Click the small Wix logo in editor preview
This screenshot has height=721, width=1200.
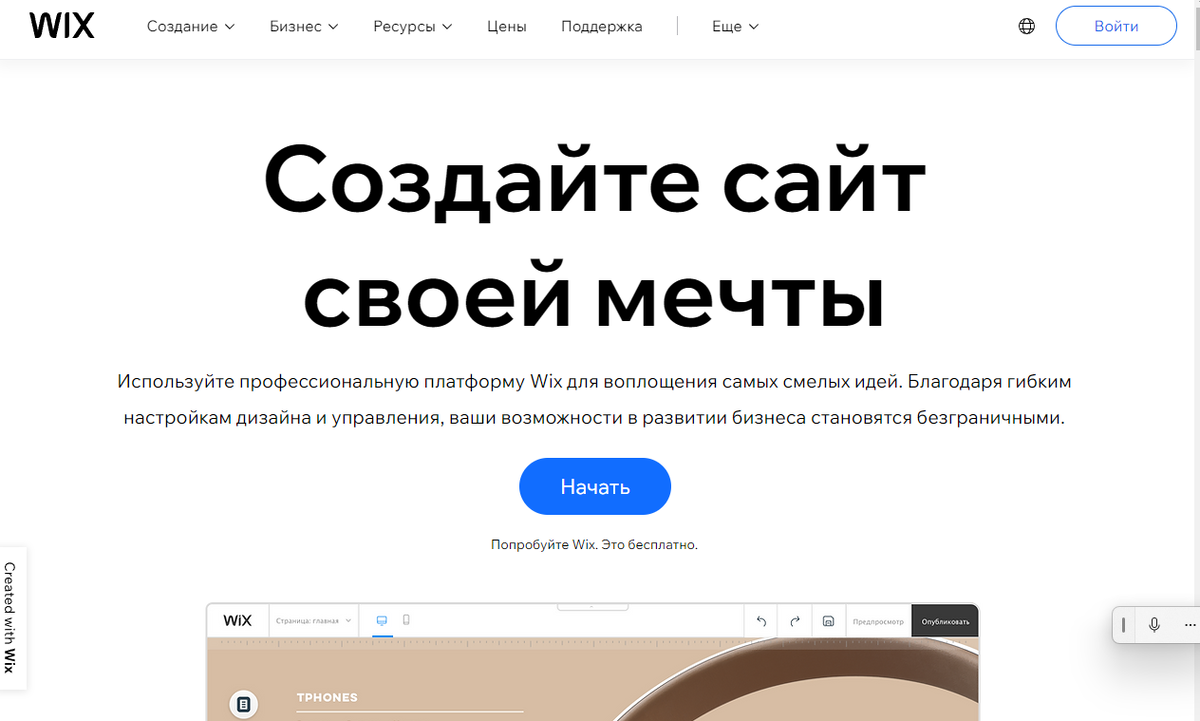point(237,620)
